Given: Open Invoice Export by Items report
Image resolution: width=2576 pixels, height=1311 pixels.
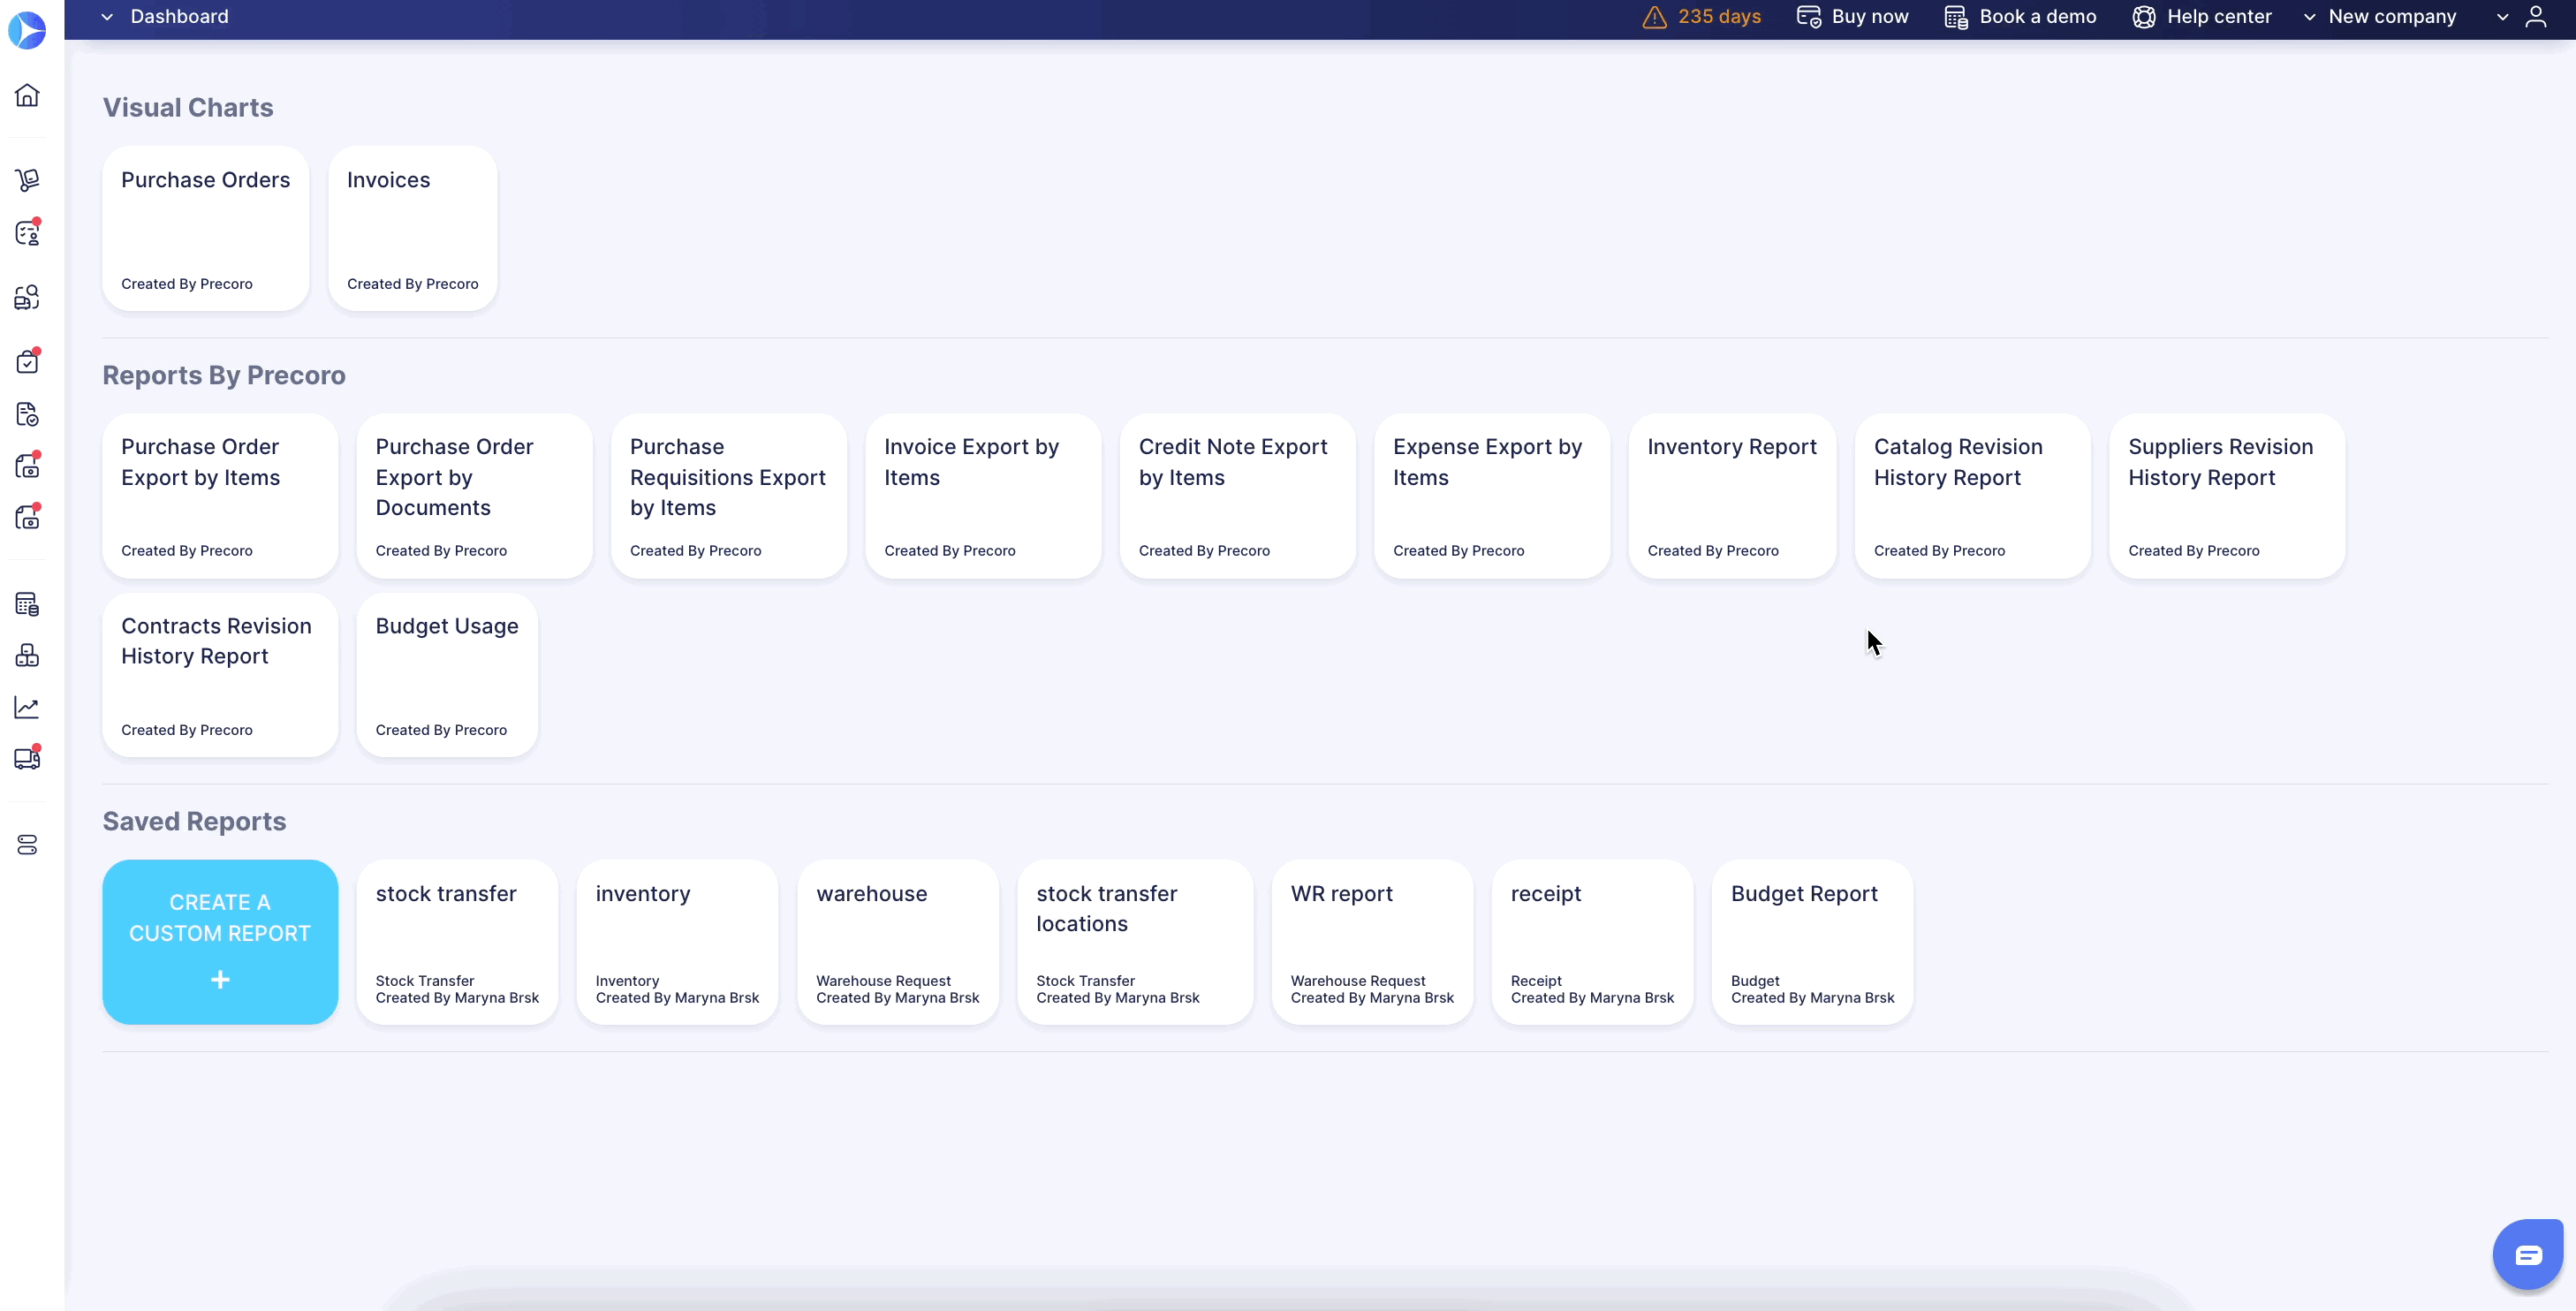Looking at the screenshot, I should click(983, 496).
